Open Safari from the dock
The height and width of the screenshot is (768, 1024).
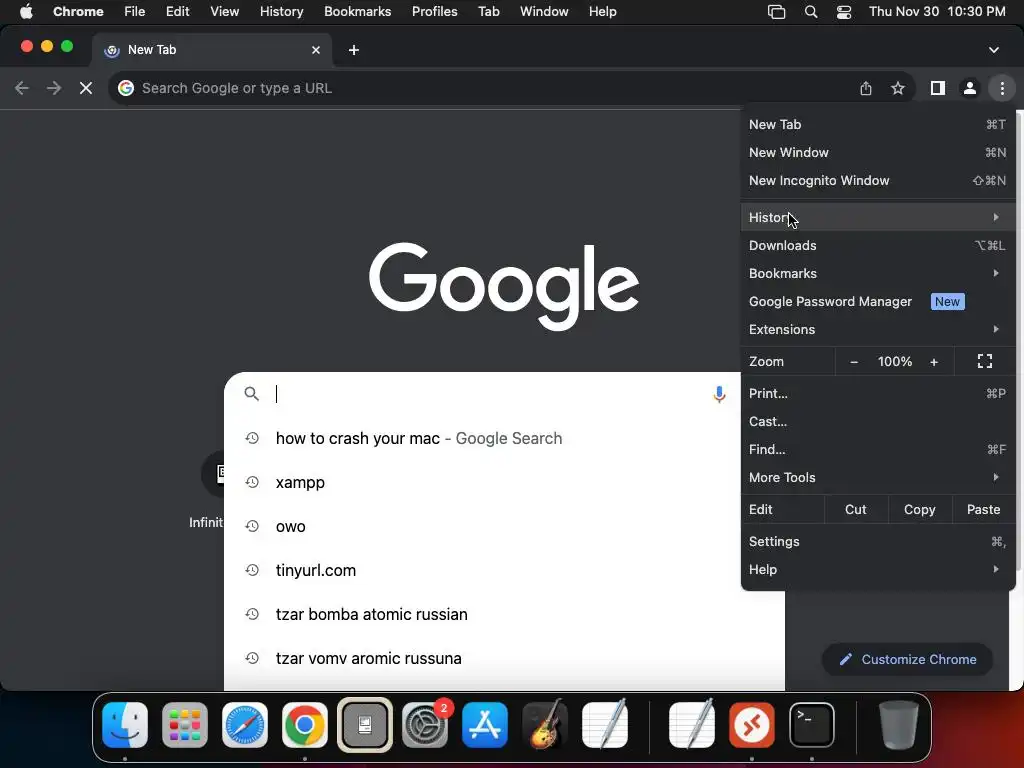[245, 725]
